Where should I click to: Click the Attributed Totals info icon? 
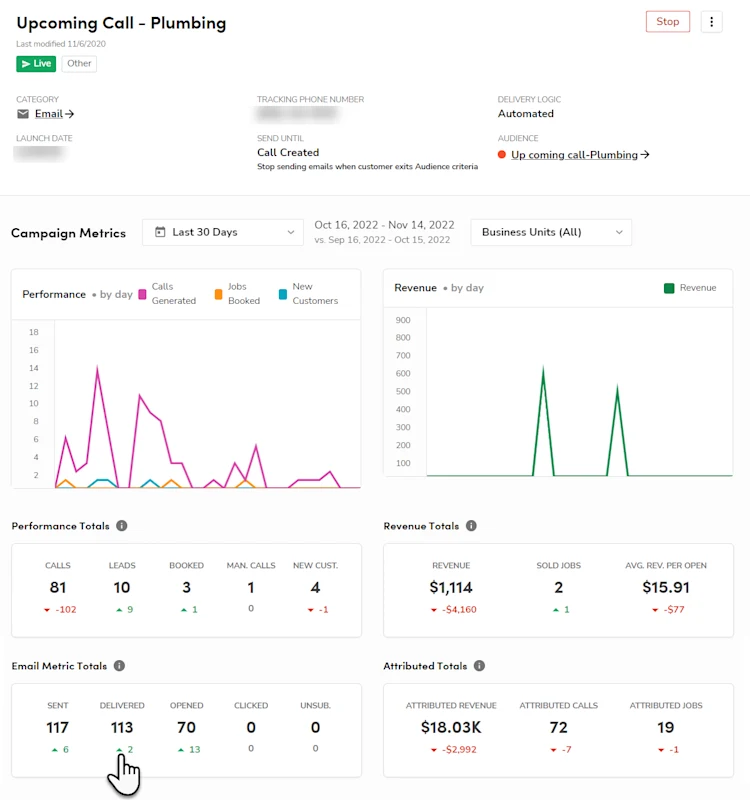(479, 666)
